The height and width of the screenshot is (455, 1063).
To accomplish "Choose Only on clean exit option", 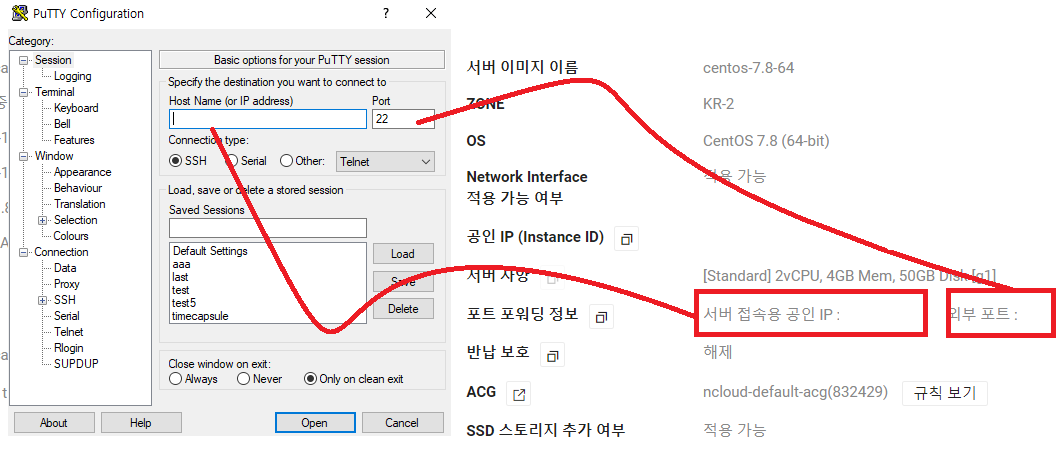I will pyautogui.click(x=310, y=379).
